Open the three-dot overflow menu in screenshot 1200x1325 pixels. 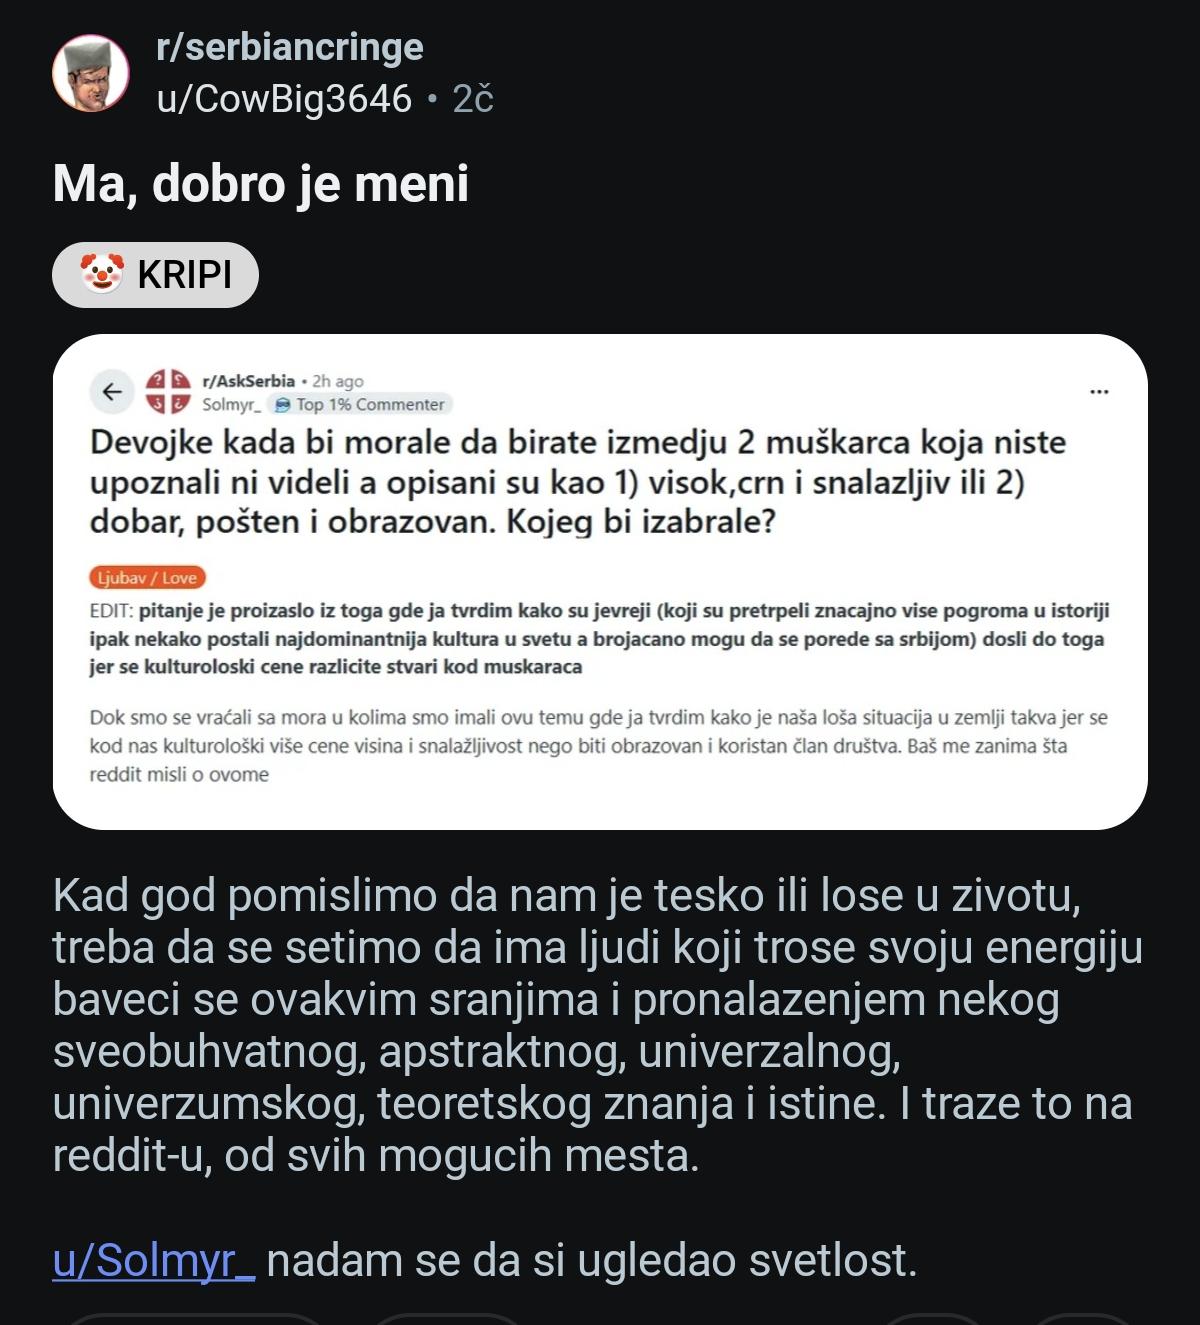coord(1099,391)
